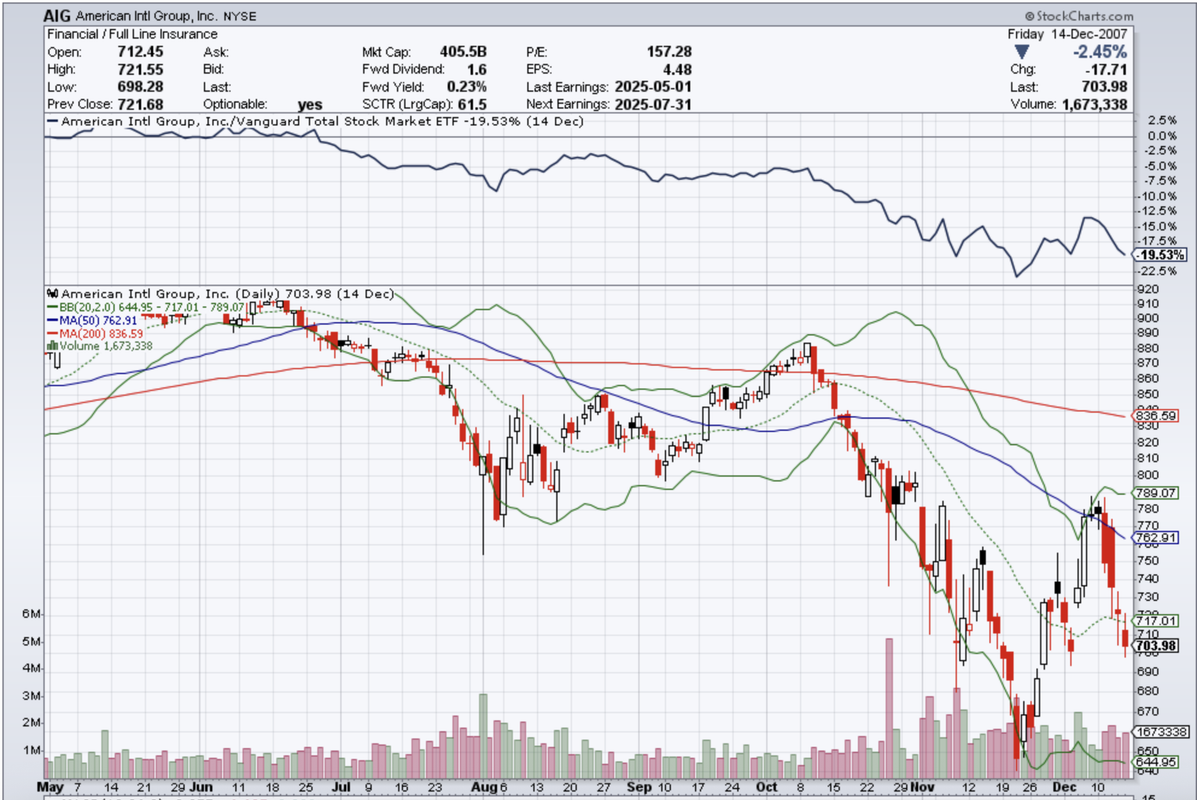Click the green 789.07 upper band axis label
The height and width of the screenshot is (800, 1197).
pyautogui.click(x=1156, y=493)
